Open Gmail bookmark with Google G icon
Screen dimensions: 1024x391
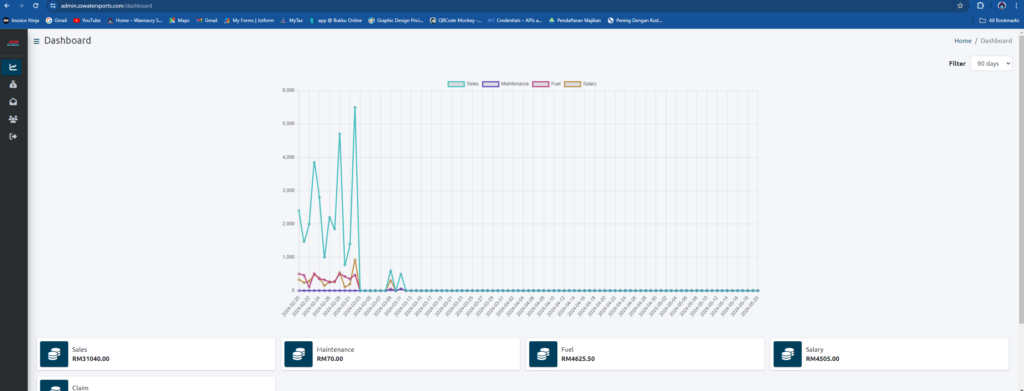point(56,20)
